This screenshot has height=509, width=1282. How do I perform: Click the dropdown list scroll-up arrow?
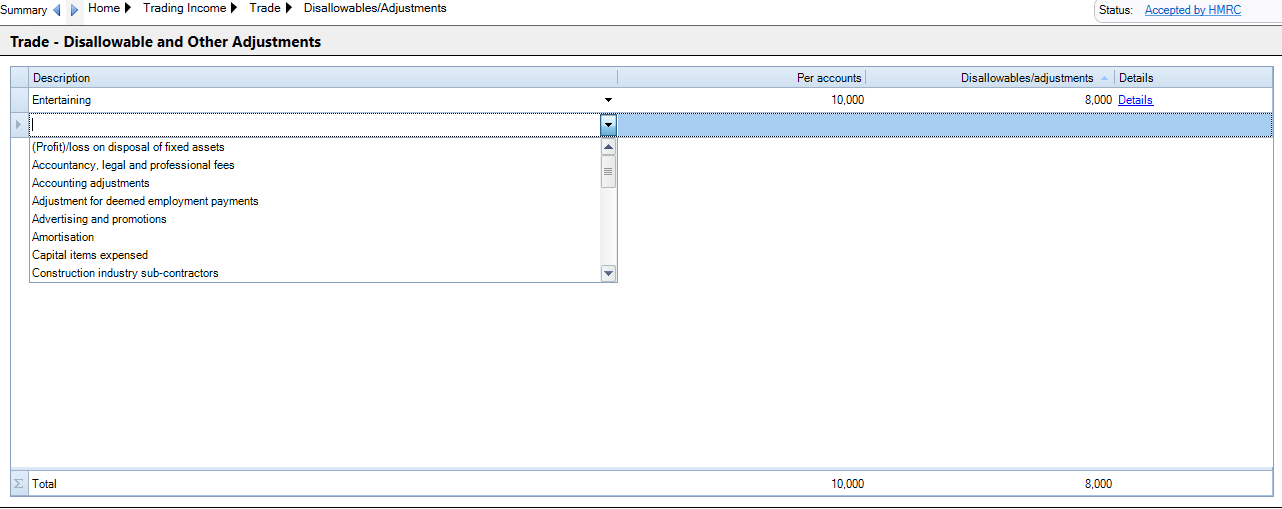608,147
